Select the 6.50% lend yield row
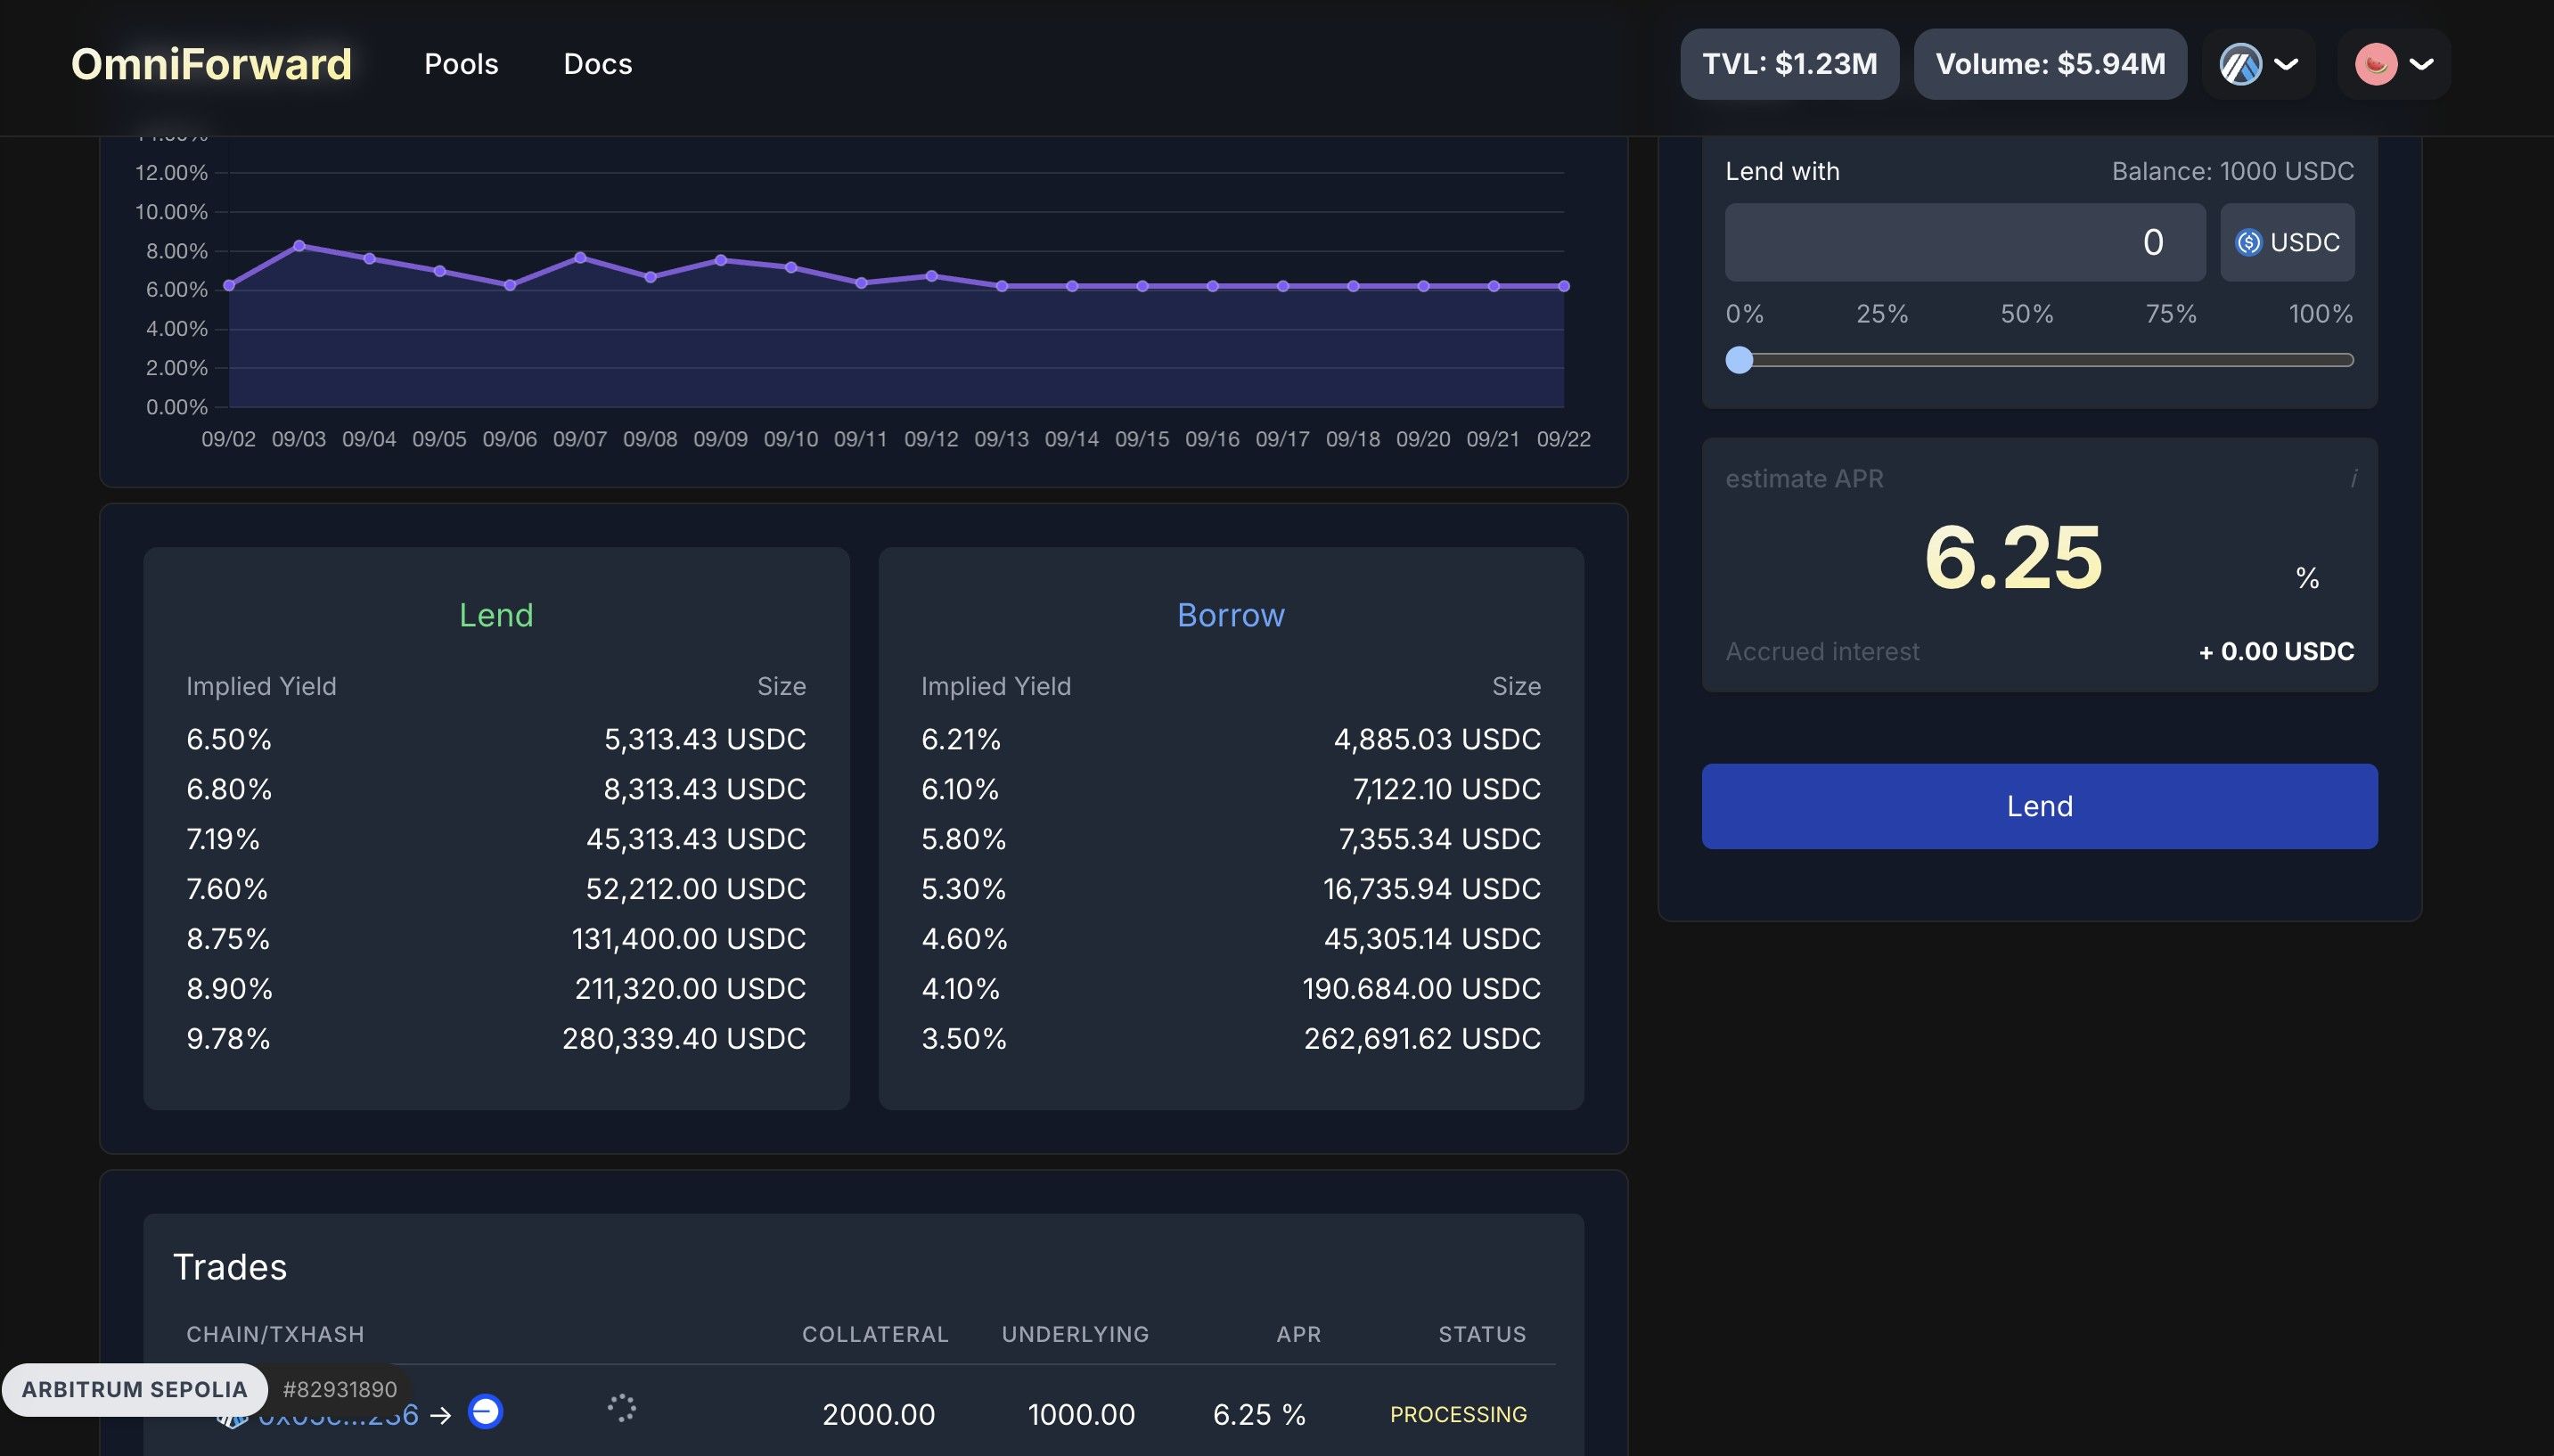Screen dimensions: 2554x1456 click(x=496, y=739)
